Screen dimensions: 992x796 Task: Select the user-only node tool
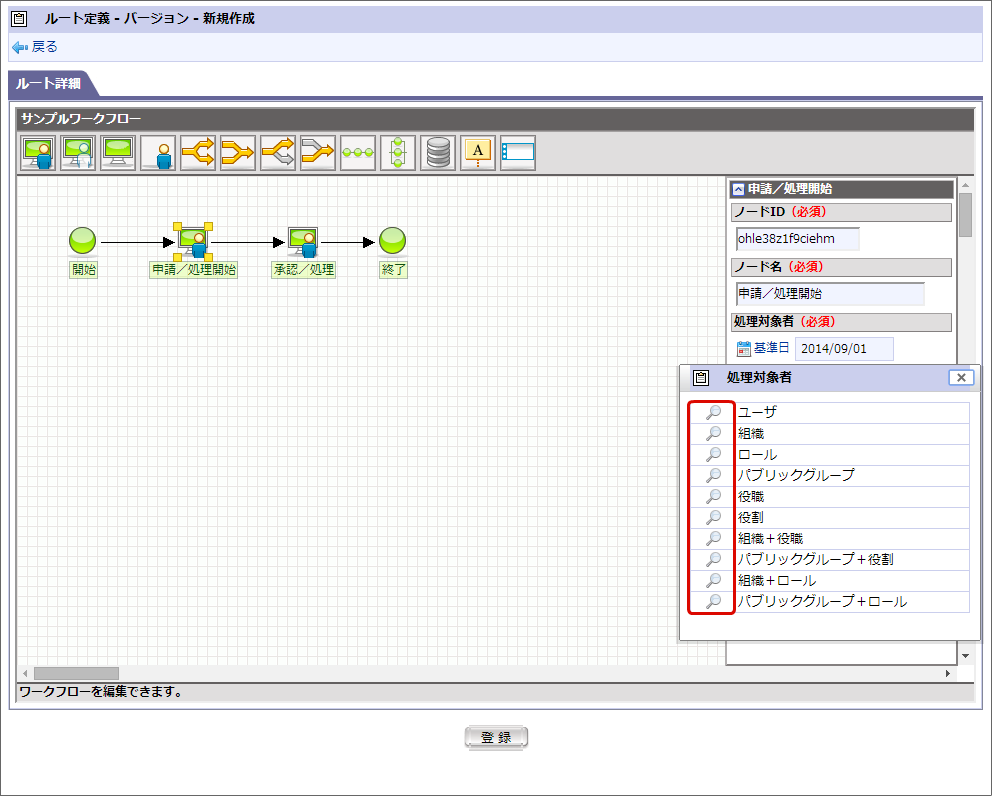click(x=158, y=153)
